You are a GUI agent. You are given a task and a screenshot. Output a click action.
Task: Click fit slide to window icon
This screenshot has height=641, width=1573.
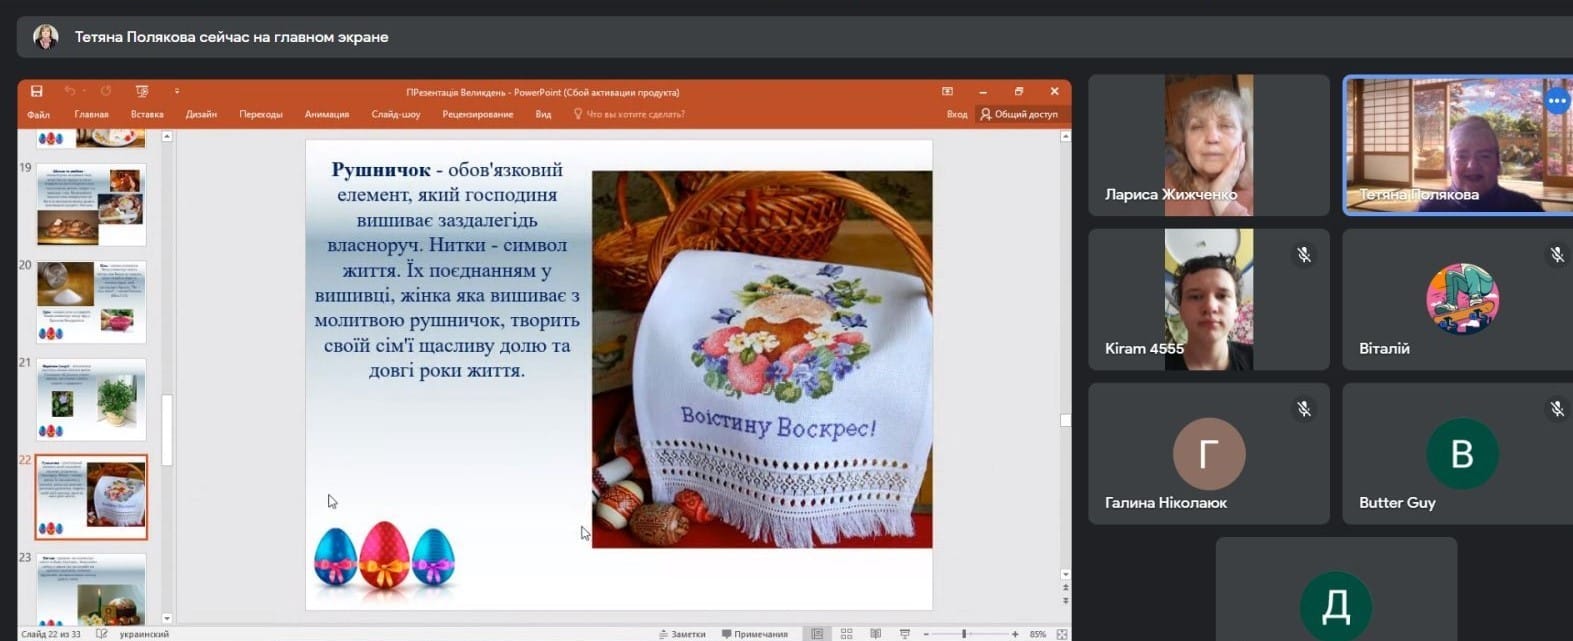pos(1061,634)
